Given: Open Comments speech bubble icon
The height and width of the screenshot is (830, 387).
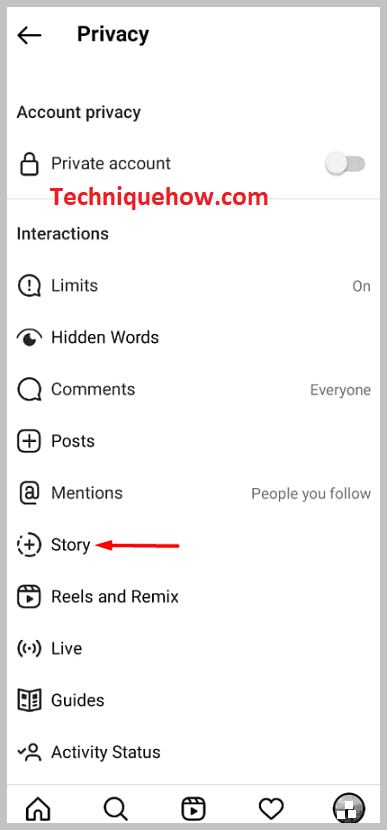Looking at the screenshot, I should pyautogui.click(x=29, y=390).
